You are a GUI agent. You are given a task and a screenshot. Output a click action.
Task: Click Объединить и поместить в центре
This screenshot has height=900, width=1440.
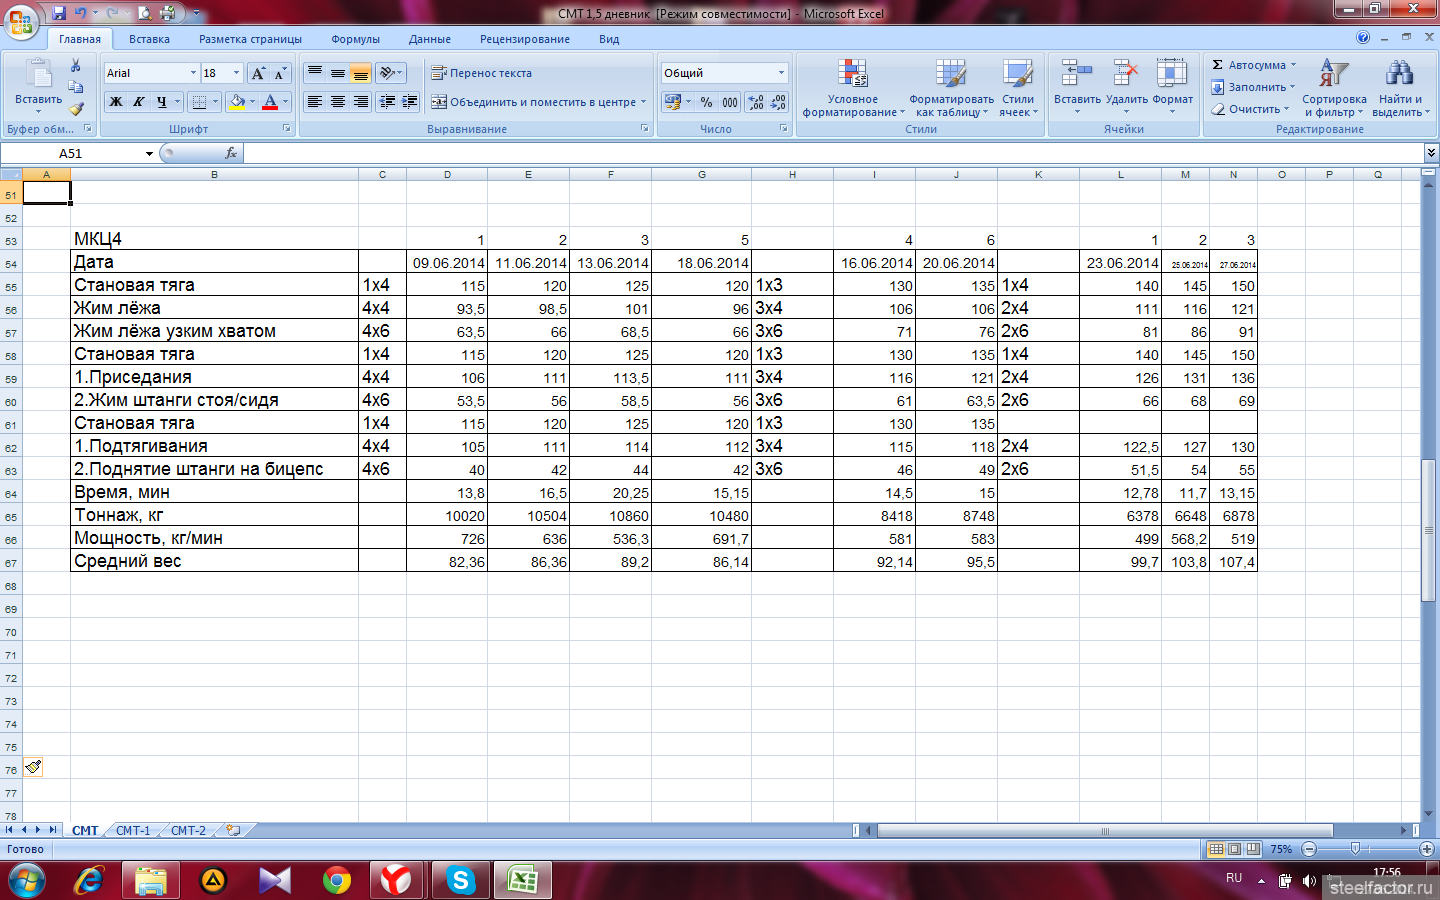[x=539, y=102]
